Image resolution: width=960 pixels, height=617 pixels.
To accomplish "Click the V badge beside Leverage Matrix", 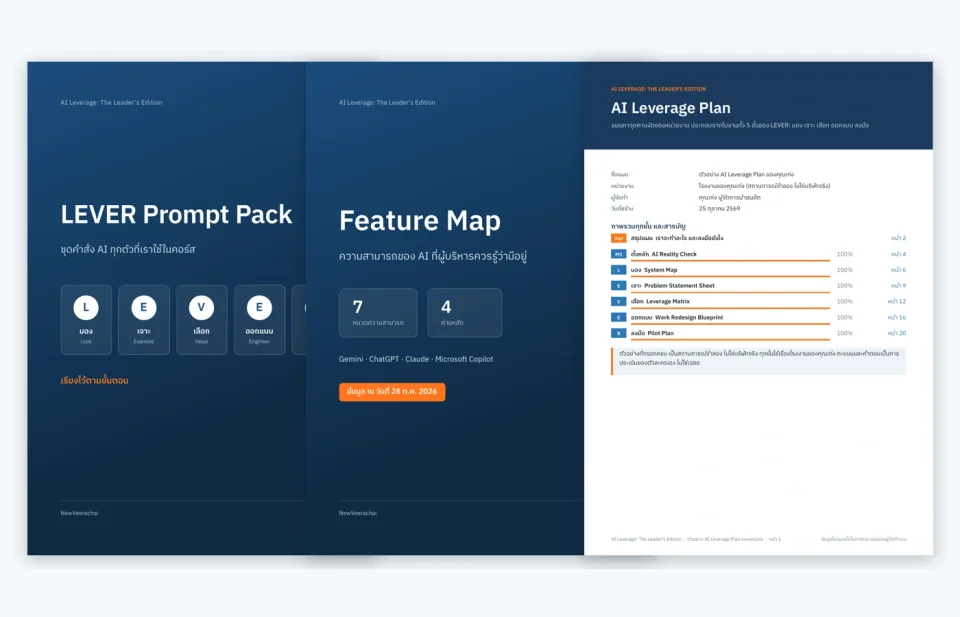I will [x=618, y=302].
